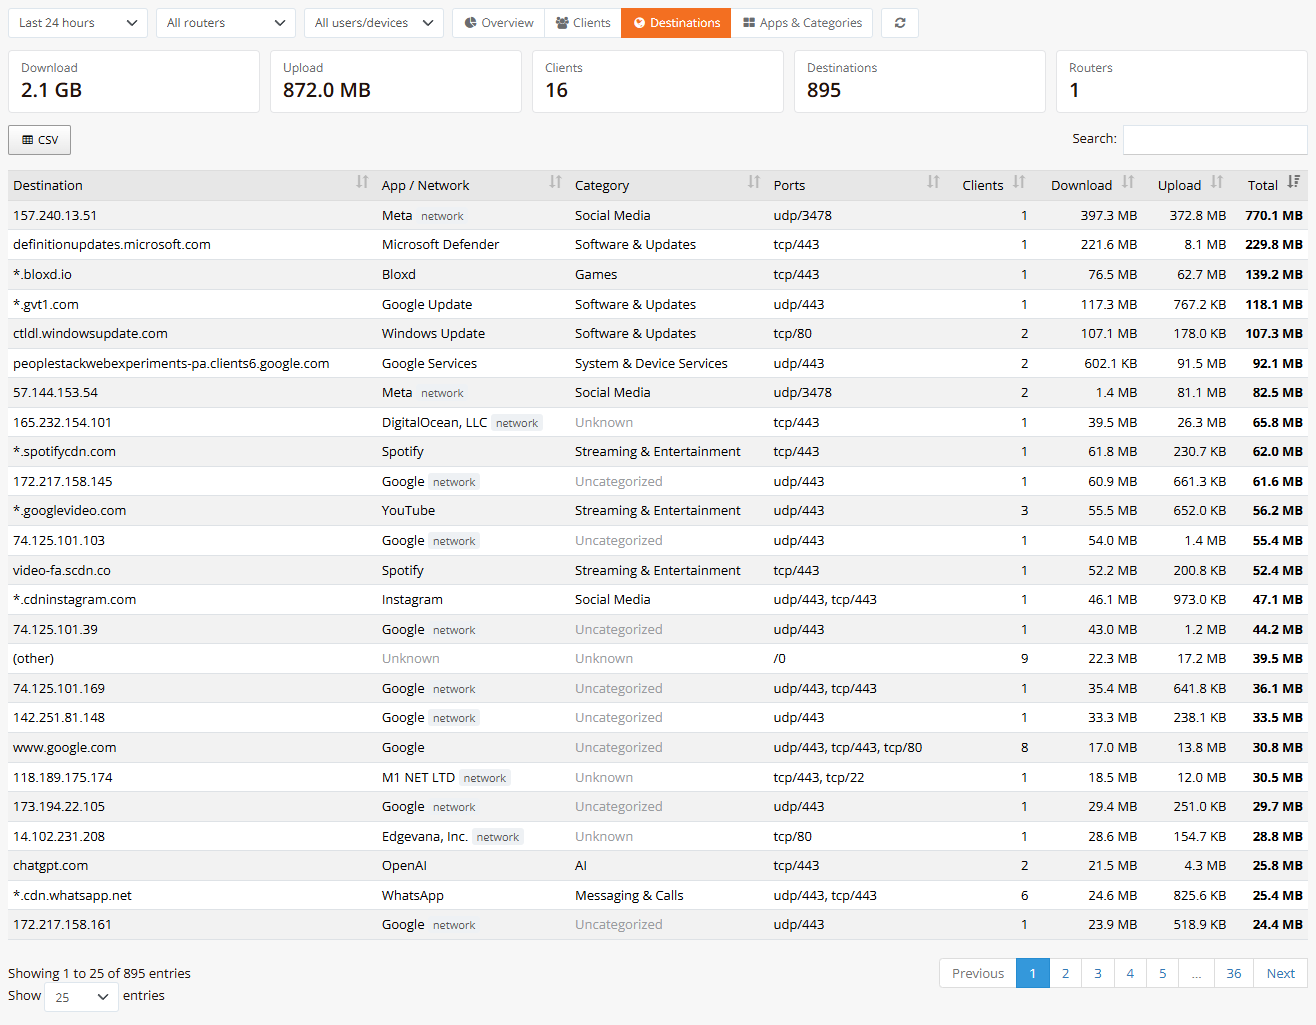
Task: Jump to page 36 of results
Action: pyautogui.click(x=1234, y=973)
